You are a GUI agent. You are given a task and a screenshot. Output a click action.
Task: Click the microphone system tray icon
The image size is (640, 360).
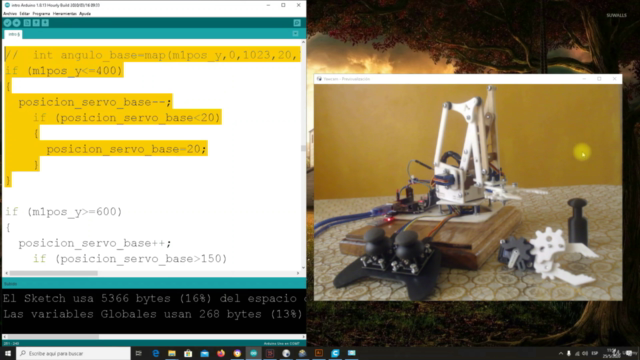pyautogui.click(x=569, y=353)
